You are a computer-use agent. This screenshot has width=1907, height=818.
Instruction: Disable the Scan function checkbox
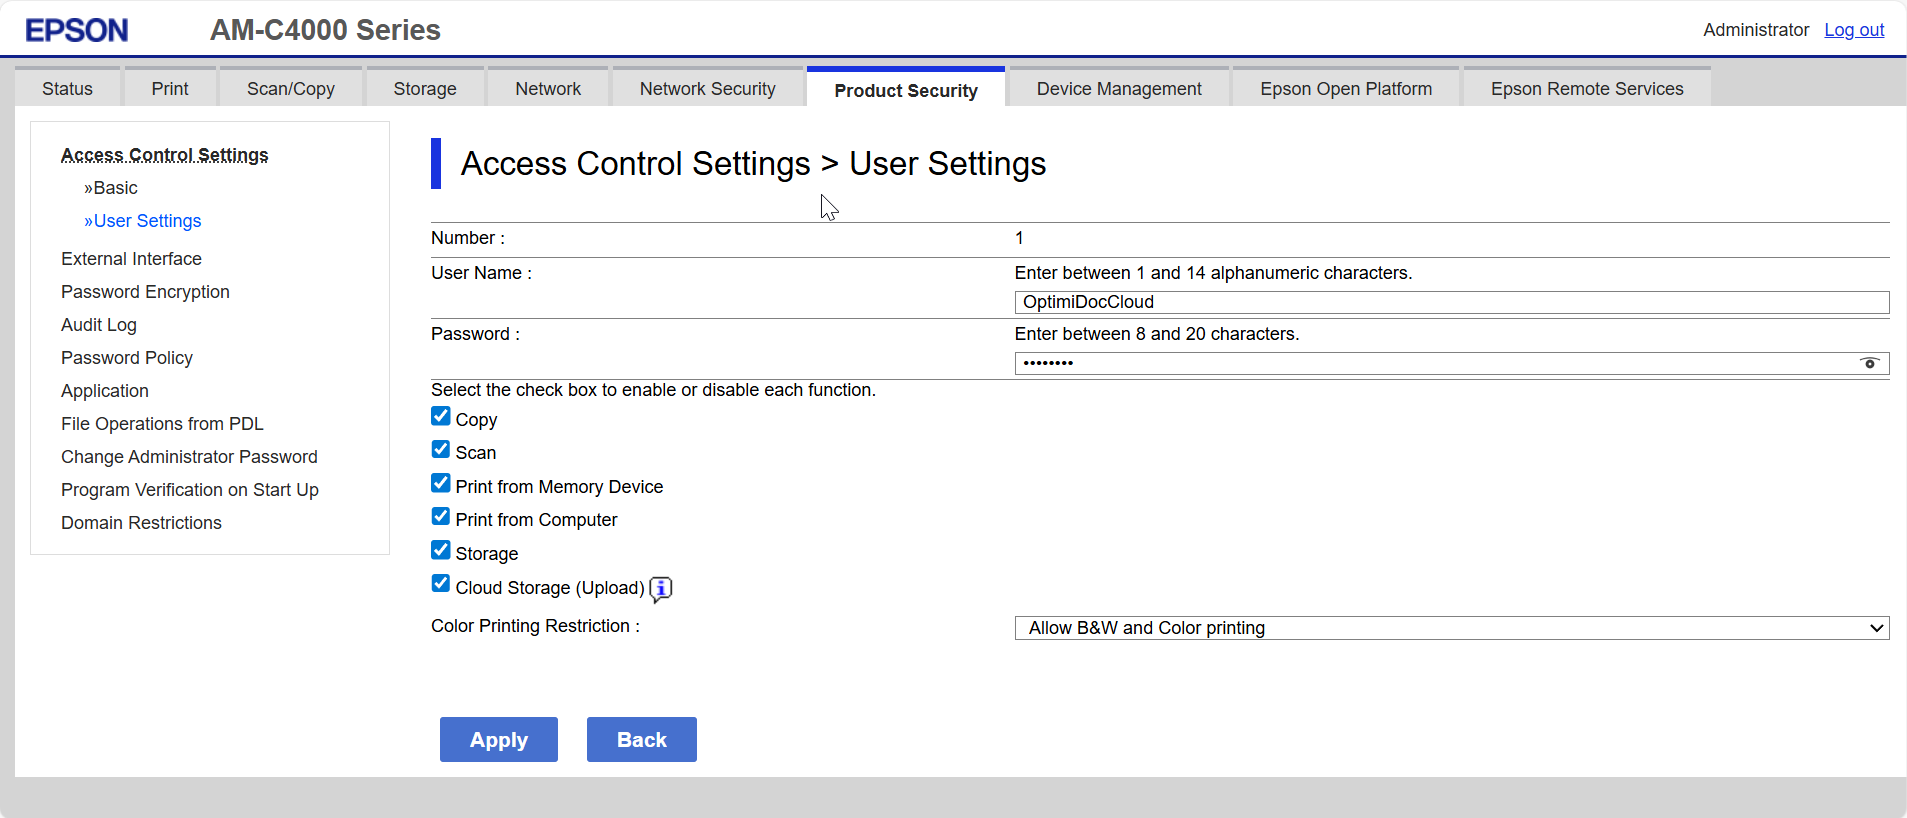[441, 450]
